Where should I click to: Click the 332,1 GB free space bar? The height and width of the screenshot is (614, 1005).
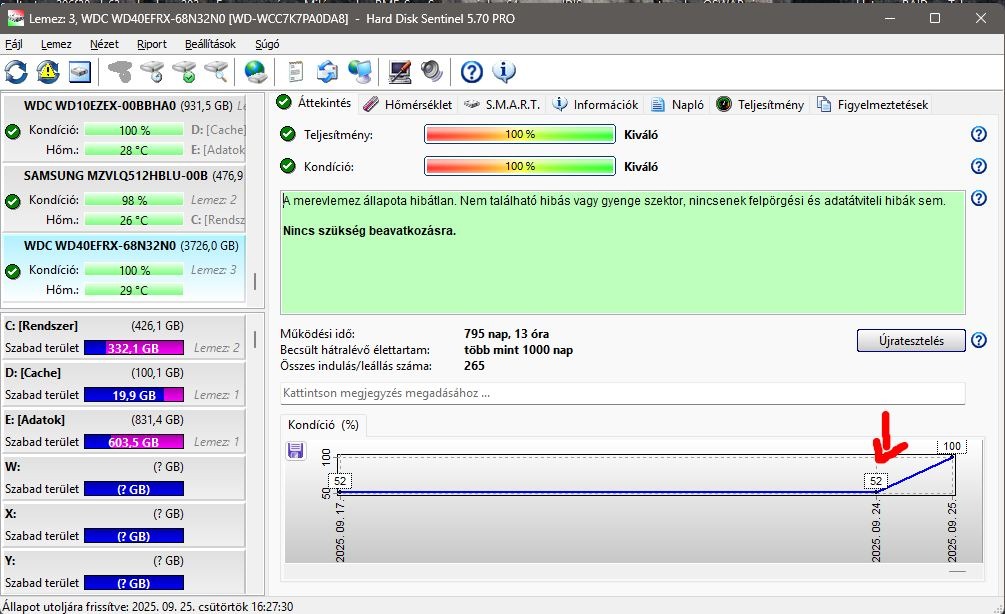click(x=134, y=348)
